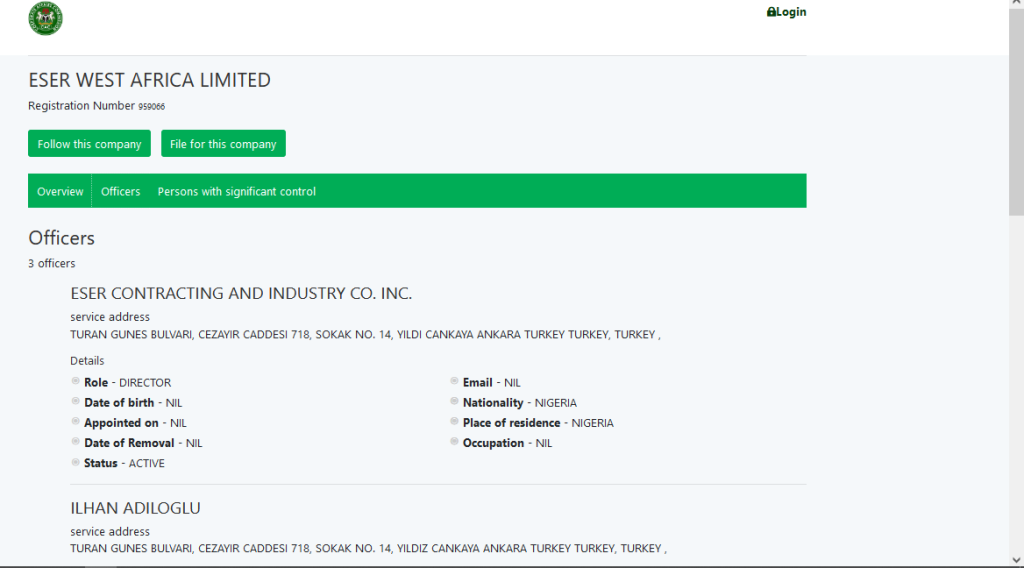1024x568 pixels.
Task: Click File for this company button
Action: click(223, 144)
